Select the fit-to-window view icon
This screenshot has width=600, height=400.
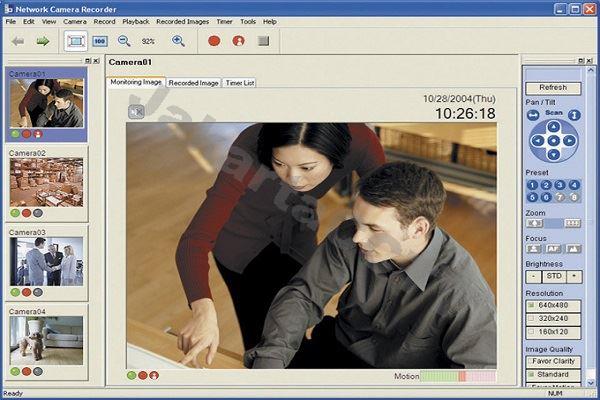click(75, 41)
